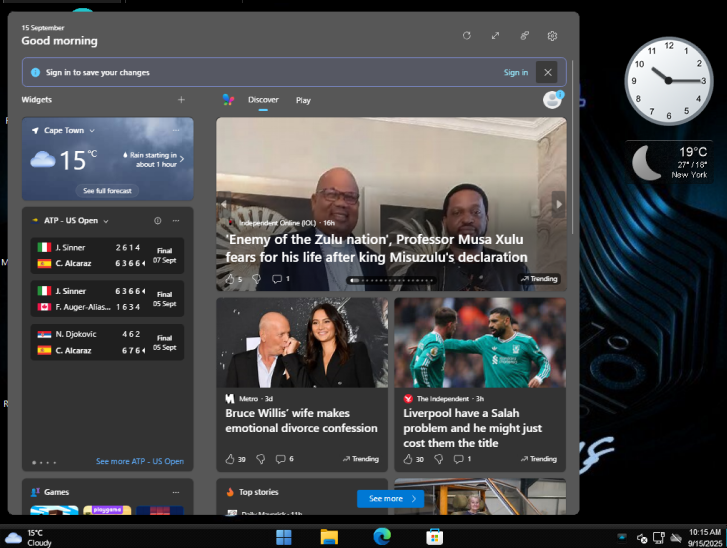This screenshot has height=548, width=727.
Task: Launch Microsoft Edge from taskbar
Action: pos(382,537)
